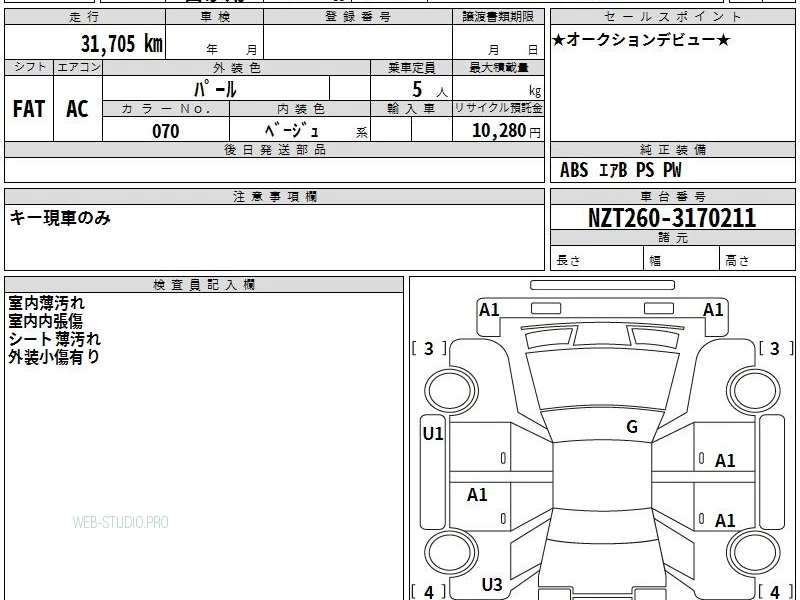Click the 注意事項欄 header bar
800x600 pixels.
pyautogui.click(x=274, y=196)
